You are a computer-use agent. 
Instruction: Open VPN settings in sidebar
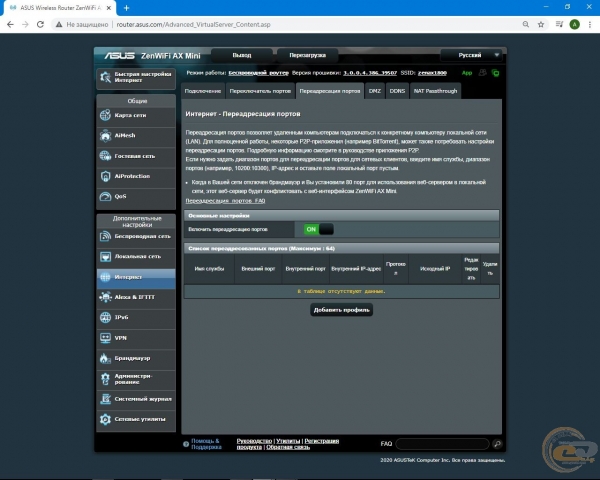[x=136, y=338]
